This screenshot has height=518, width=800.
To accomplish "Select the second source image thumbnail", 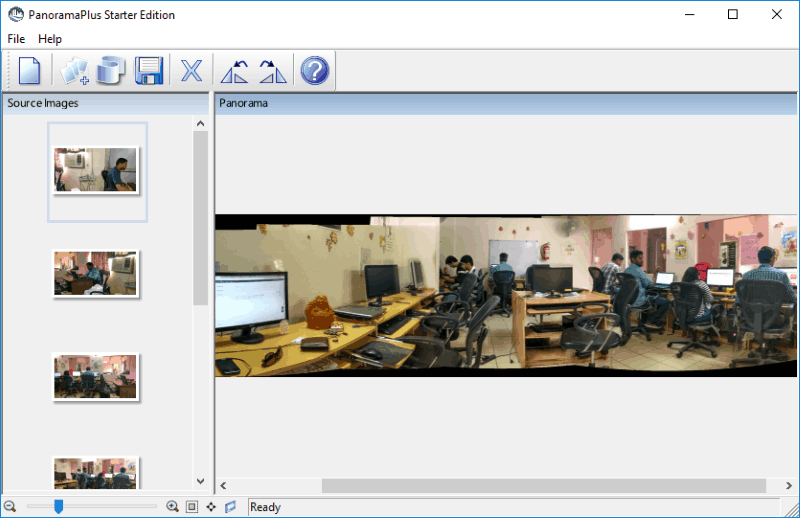I will [x=96, y=273].
